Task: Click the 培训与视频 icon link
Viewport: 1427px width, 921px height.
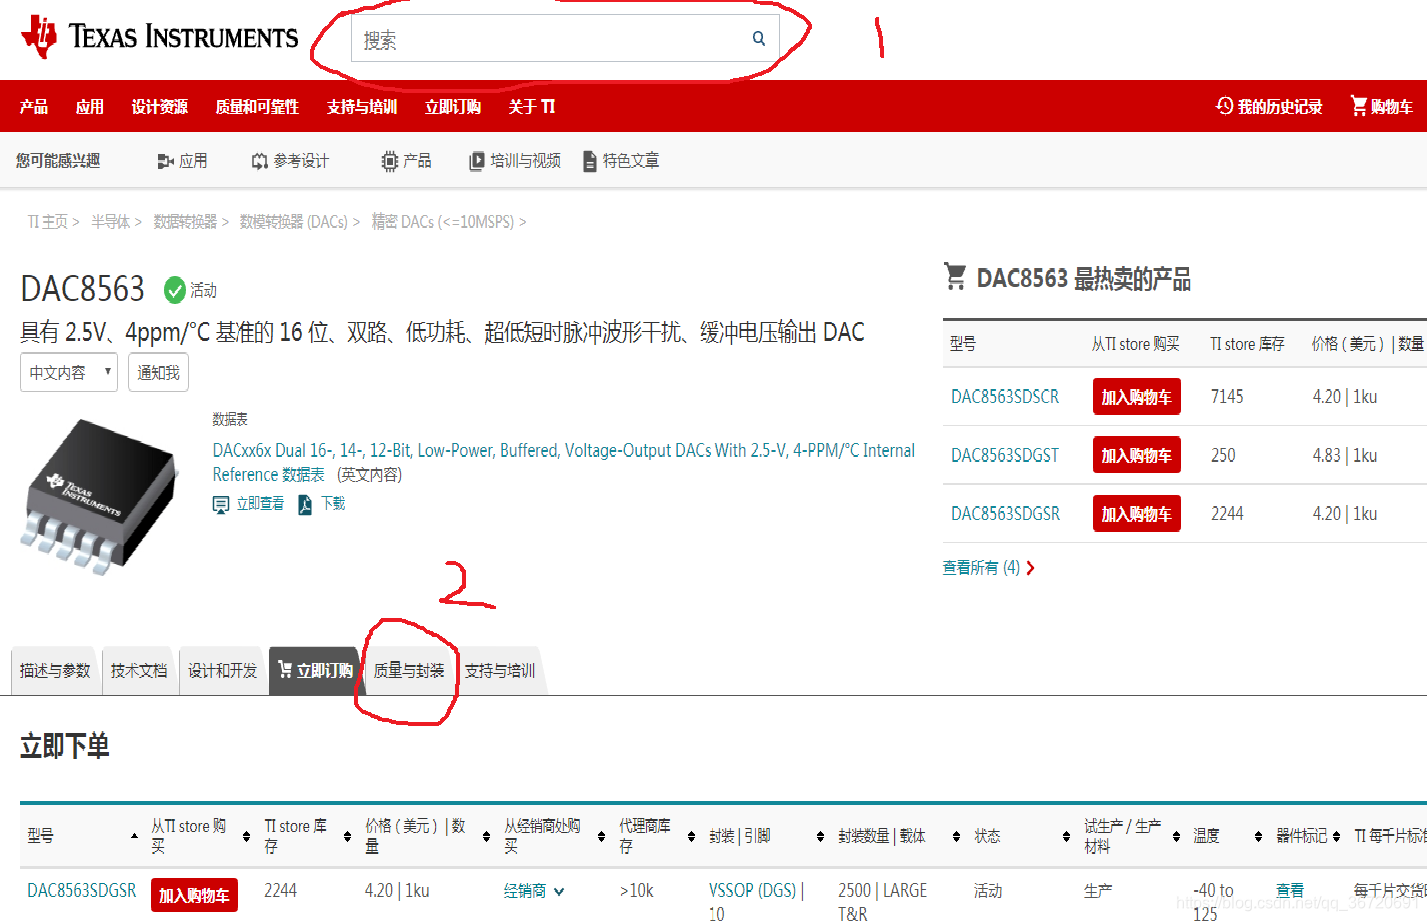Action: (515, 161)
